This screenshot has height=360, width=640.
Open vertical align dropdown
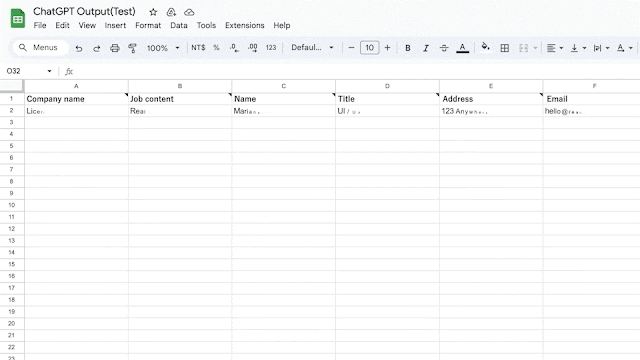578,48
